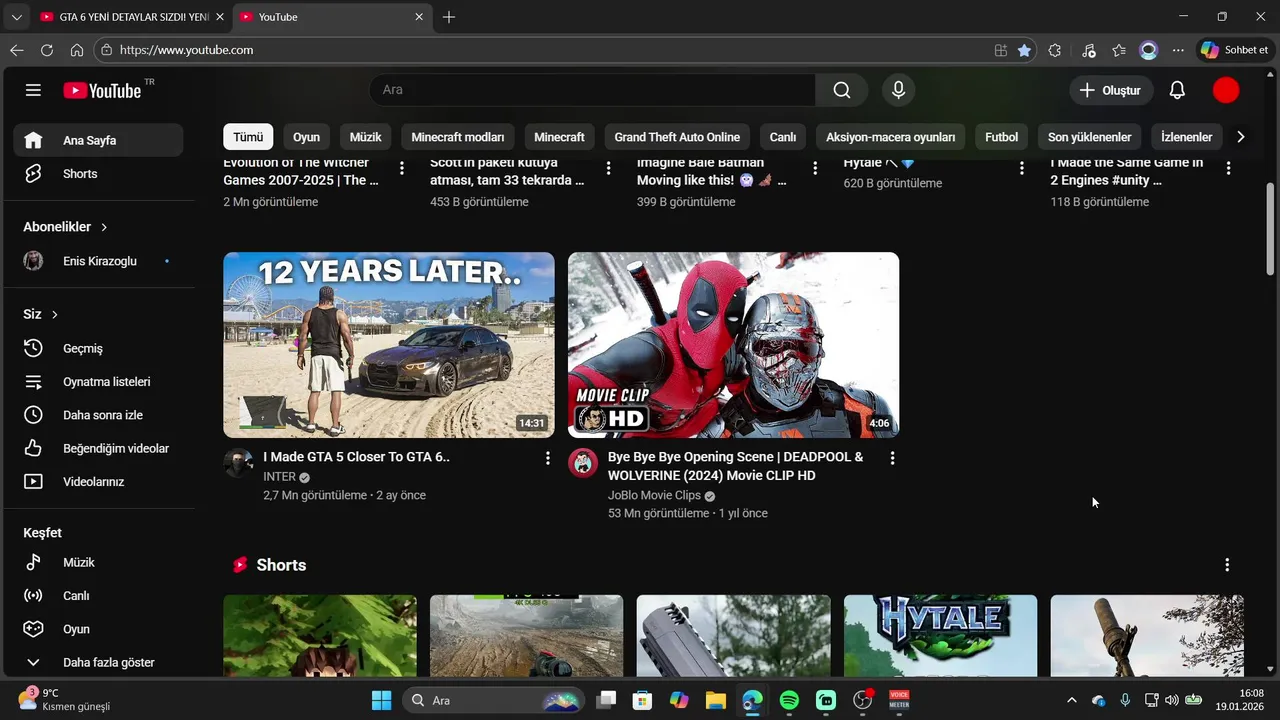The width and height of the screenshot is (1280, 720).
Task: Click the search magnifier button
Action: point(842,90)
